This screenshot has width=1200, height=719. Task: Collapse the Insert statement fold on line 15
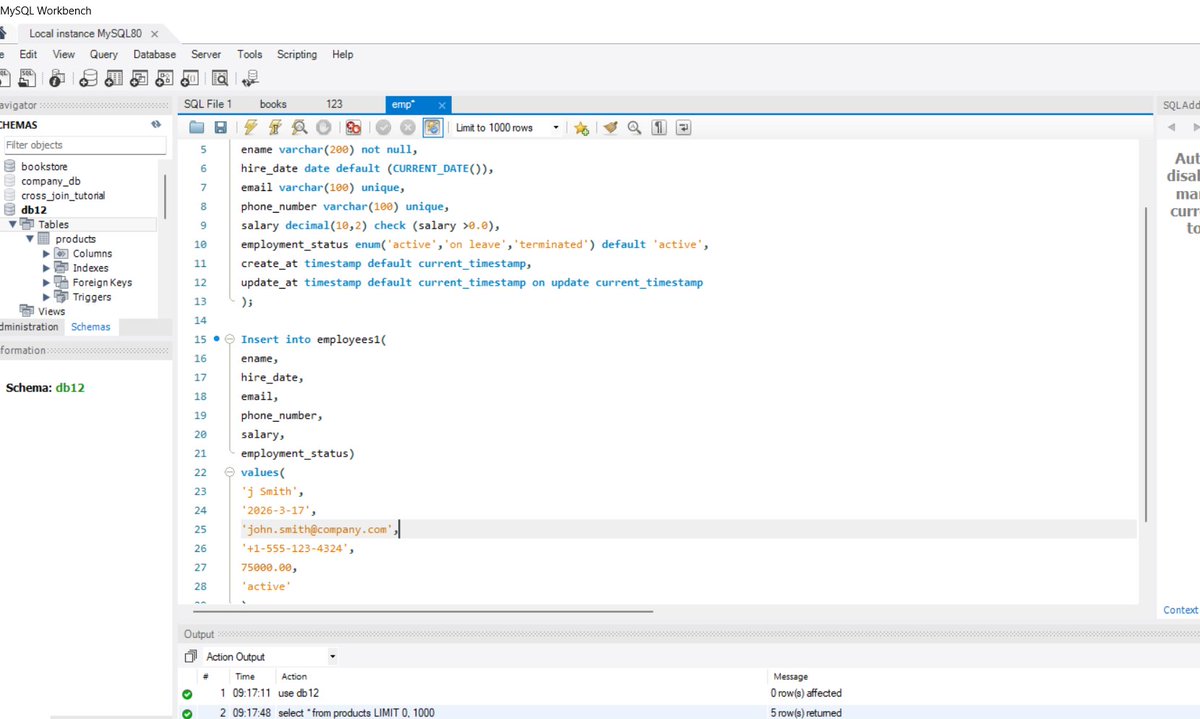pyautogui.click(x=231, y=340)
